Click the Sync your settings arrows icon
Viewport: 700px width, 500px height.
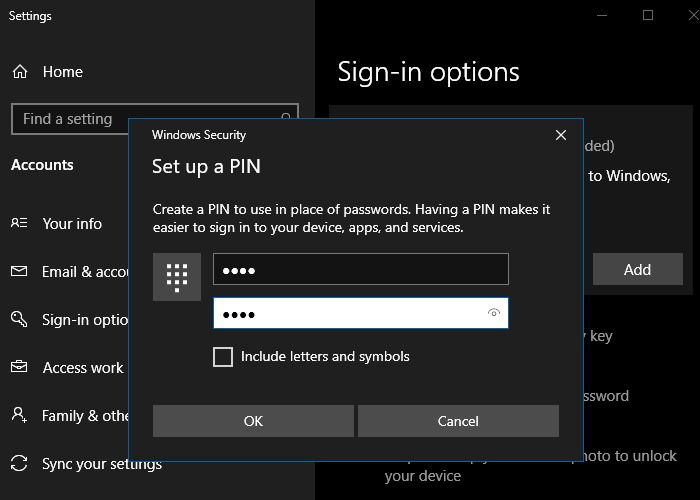click(x=19, y=463)
